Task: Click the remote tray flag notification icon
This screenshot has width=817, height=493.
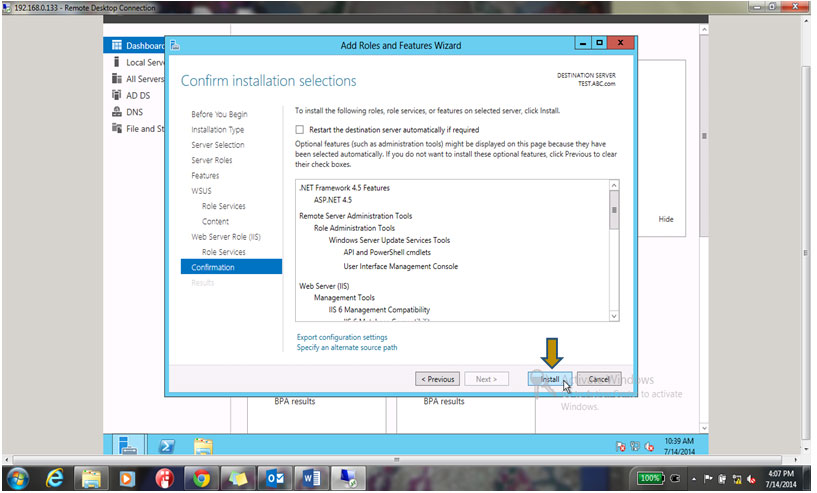Action: tap(620, 447)
